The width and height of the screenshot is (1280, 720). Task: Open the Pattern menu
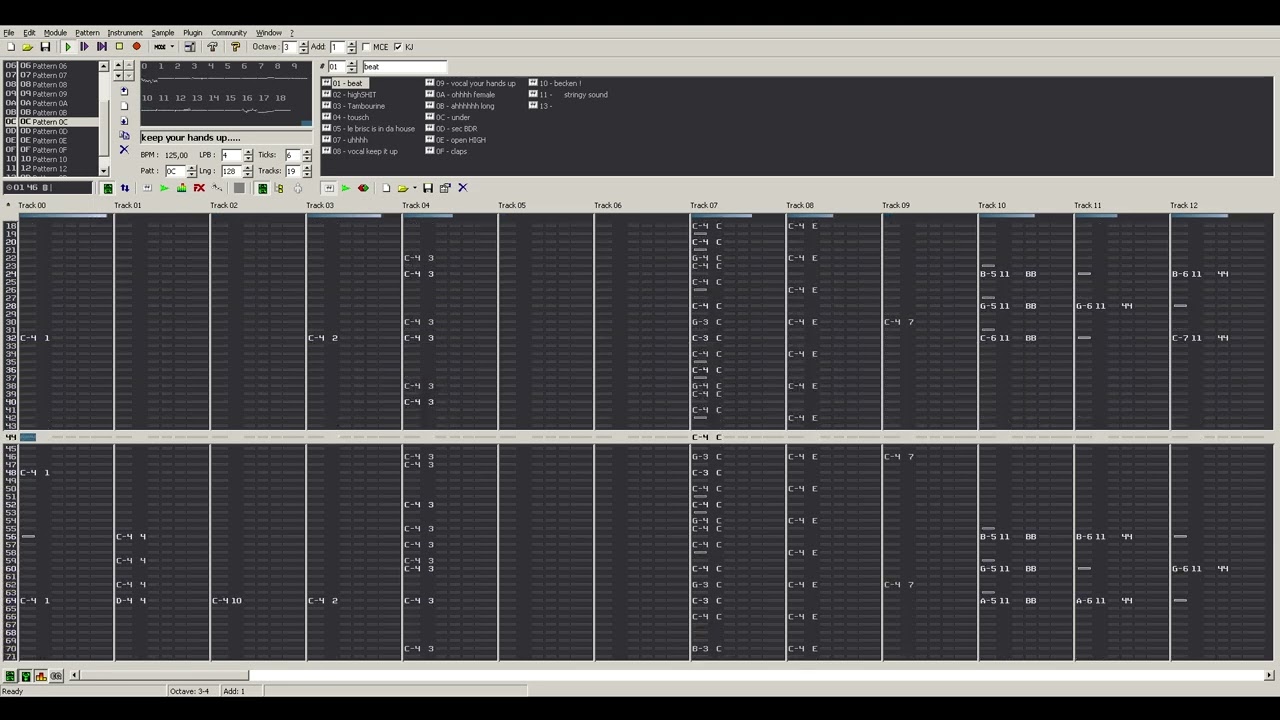(x=87, y=33)
